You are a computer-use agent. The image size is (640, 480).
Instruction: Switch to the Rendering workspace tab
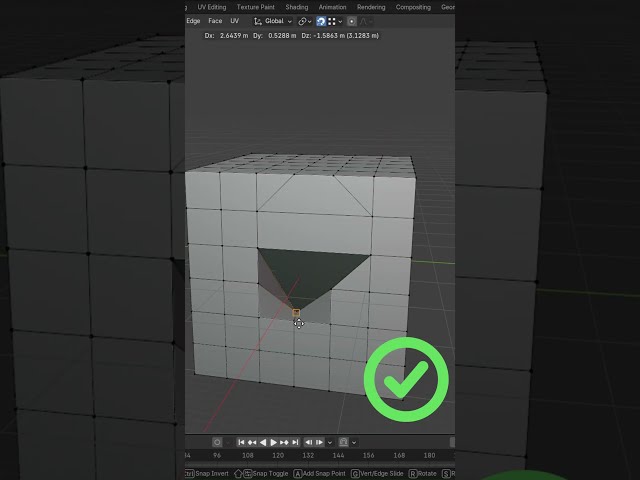tap(371, 7)
